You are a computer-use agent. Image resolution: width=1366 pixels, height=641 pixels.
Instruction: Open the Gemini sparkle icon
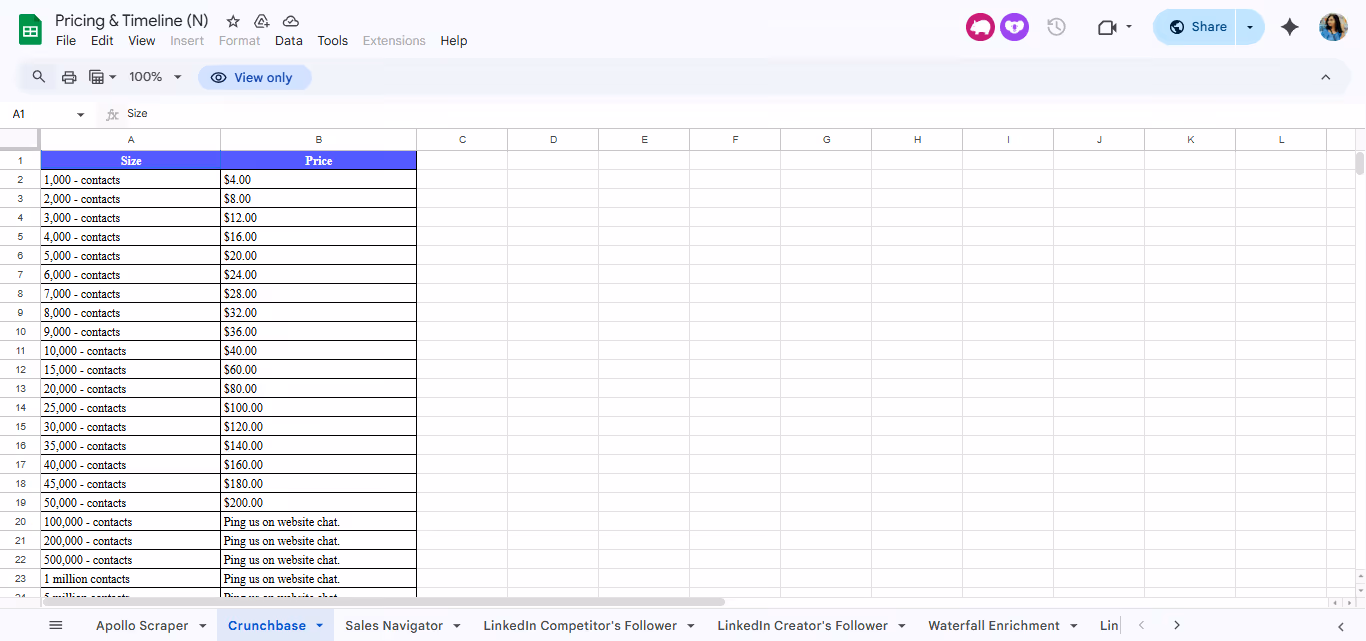1290,27
